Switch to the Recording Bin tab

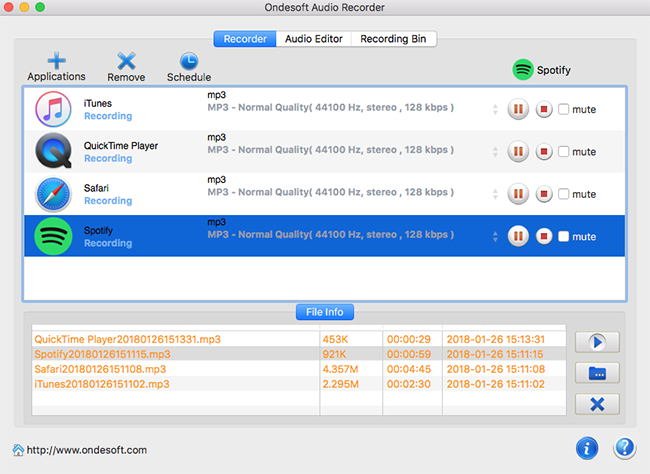pyautogui.click(x=393, y=39)
